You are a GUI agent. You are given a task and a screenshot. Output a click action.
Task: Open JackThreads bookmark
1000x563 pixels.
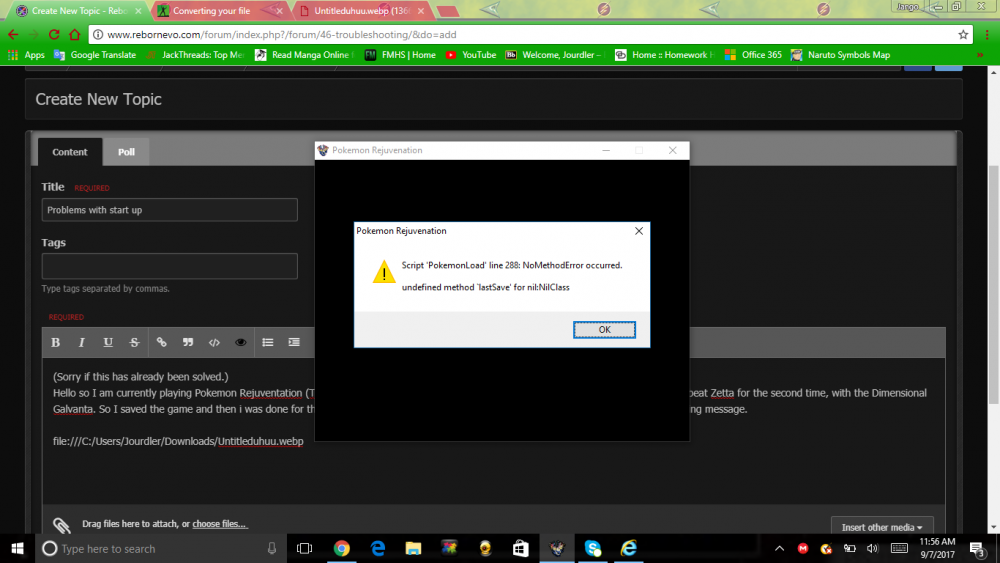coord(195,55)
